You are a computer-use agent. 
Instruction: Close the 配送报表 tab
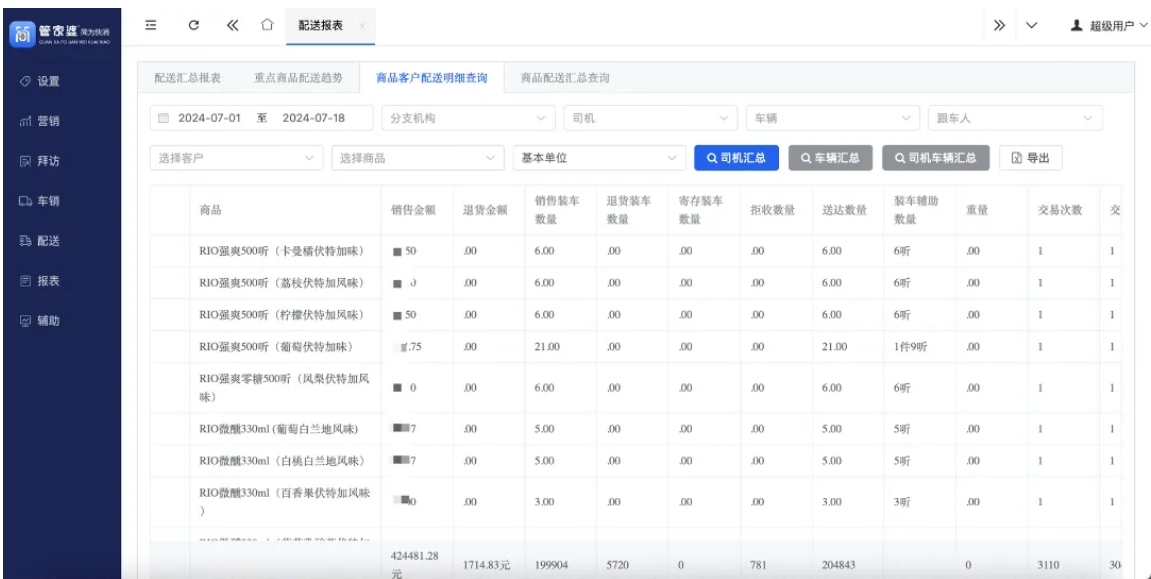coord(362,26)
